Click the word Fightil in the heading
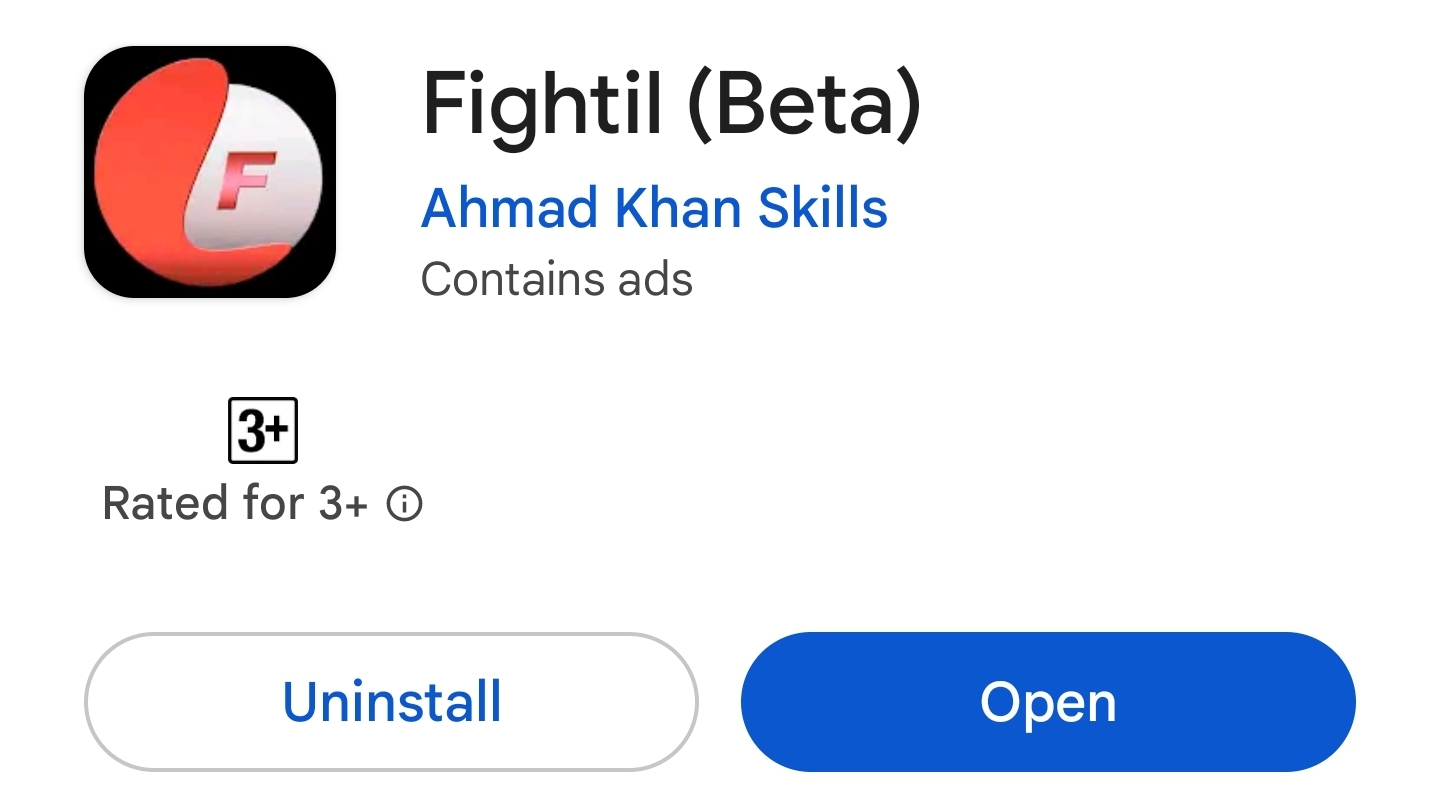The height and width of the screenshot is (809, 1440). (542, 104)
